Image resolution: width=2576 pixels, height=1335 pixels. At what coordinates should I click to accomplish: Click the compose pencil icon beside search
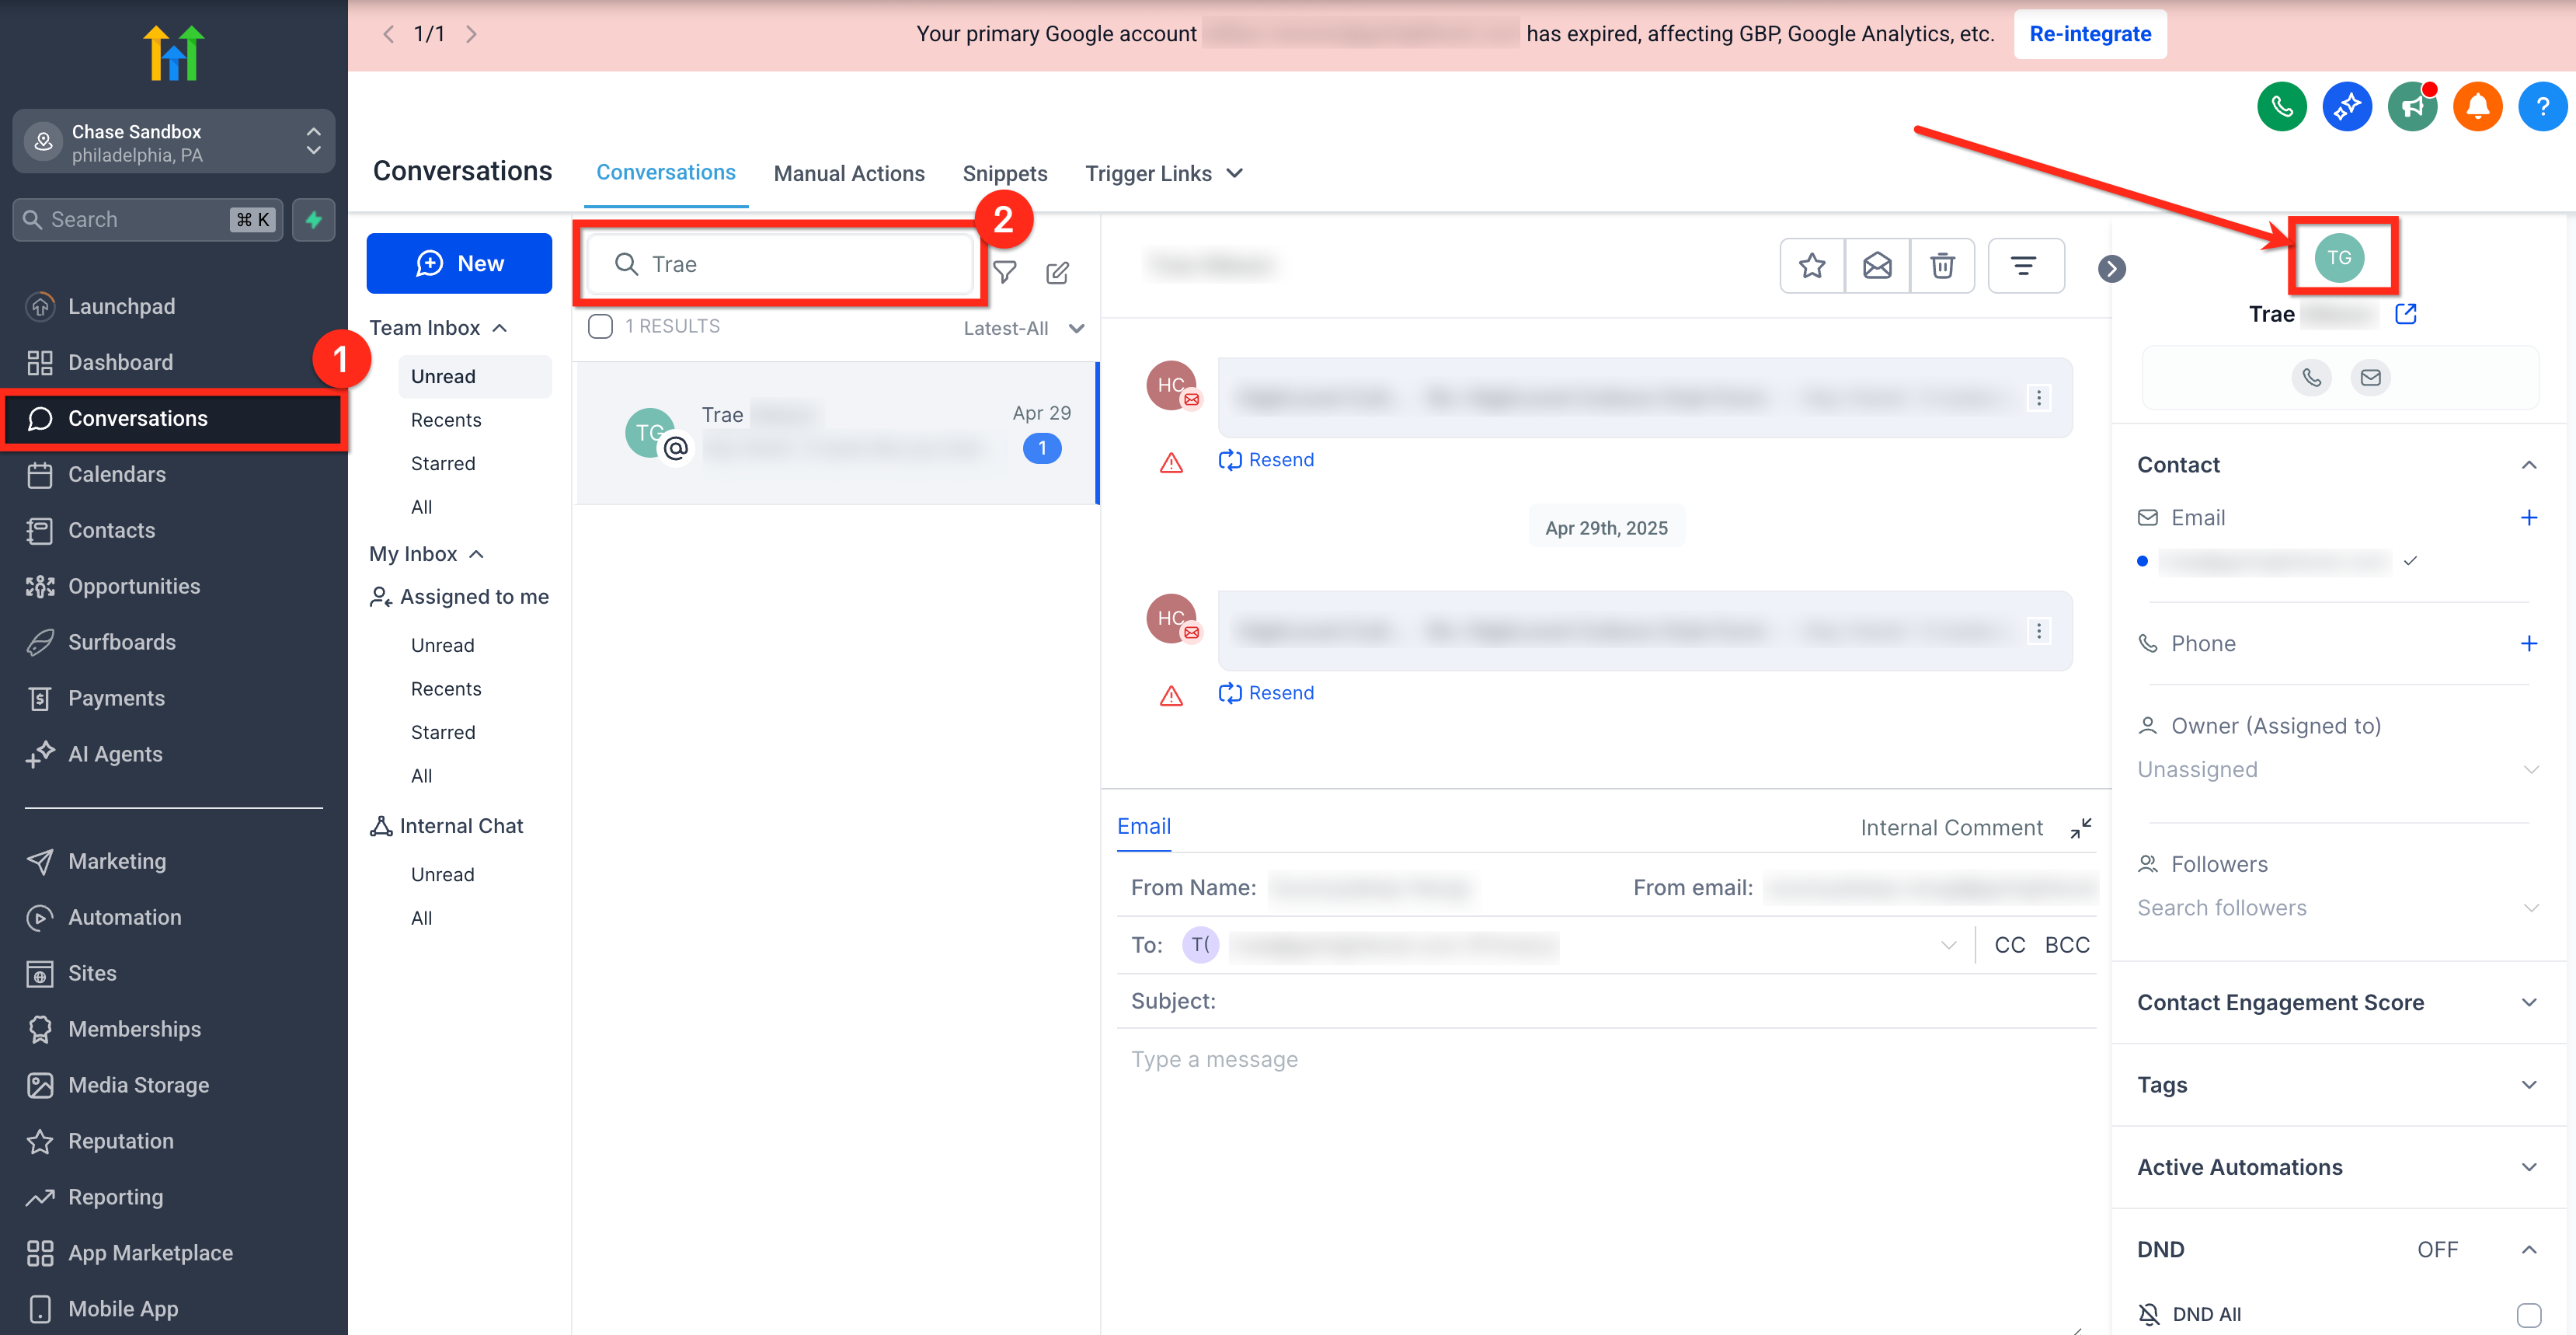click(1057, 272)
